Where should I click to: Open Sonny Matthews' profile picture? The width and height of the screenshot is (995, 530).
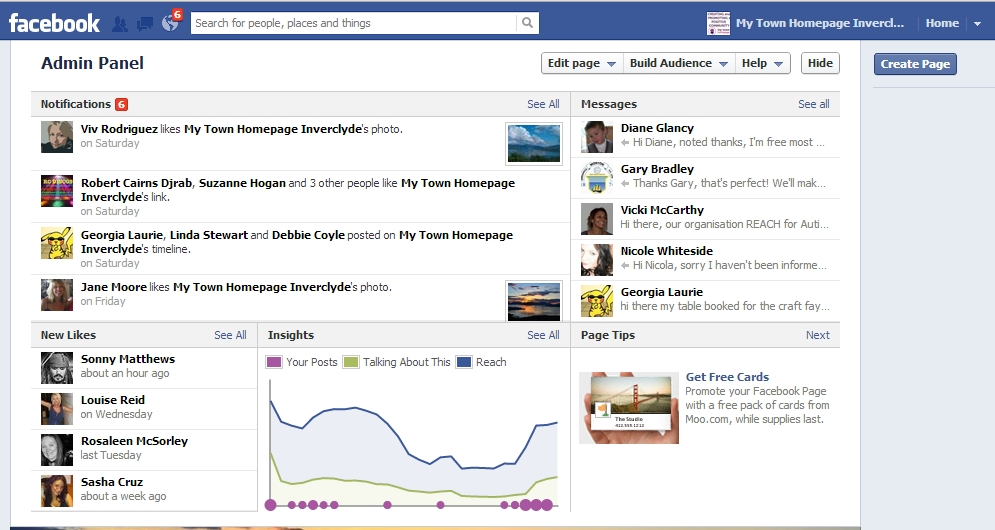coord(57,368)
